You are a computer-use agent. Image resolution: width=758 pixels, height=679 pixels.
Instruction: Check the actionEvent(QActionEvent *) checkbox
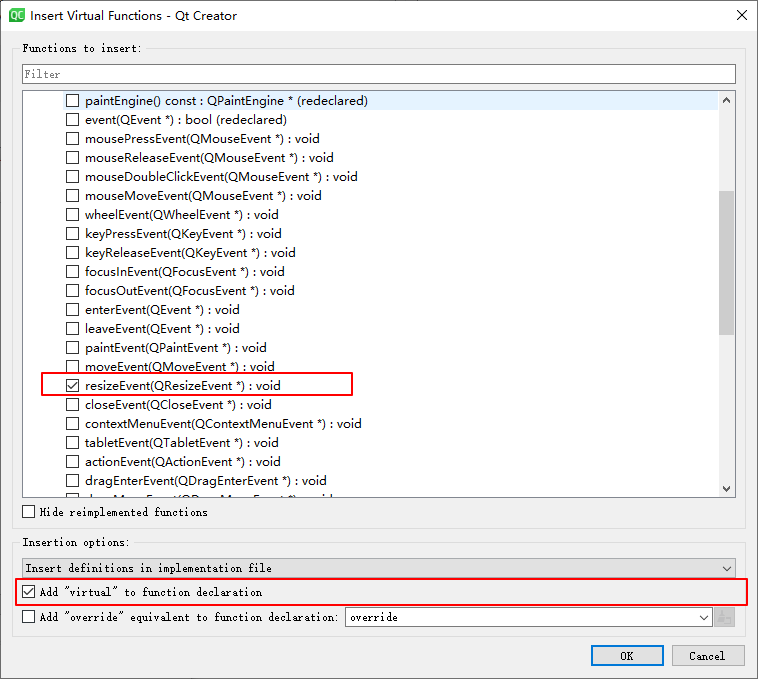(73, 462)
